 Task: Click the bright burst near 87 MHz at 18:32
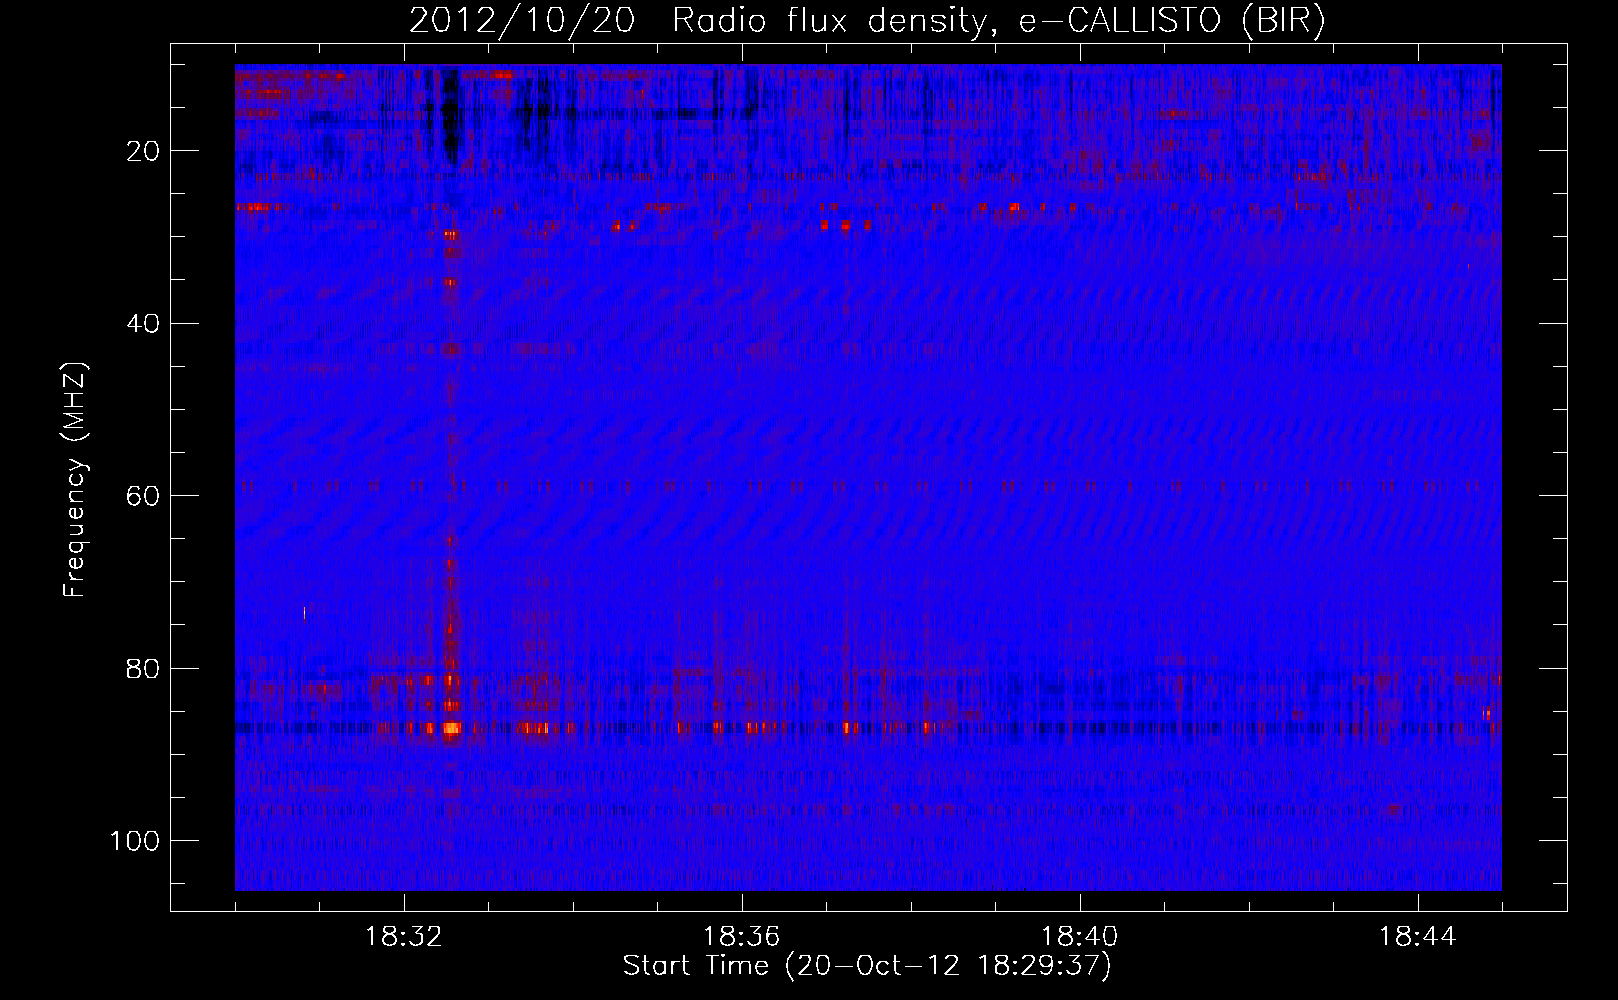pos(451,728)
